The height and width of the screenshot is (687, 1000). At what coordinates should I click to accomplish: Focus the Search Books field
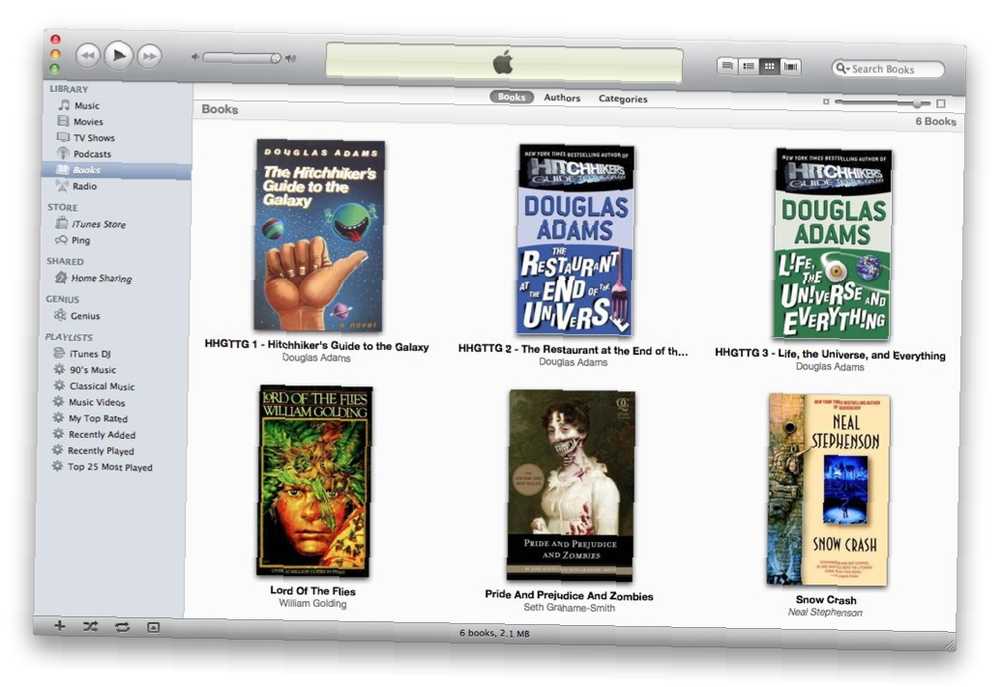click(x=888, y=69)
